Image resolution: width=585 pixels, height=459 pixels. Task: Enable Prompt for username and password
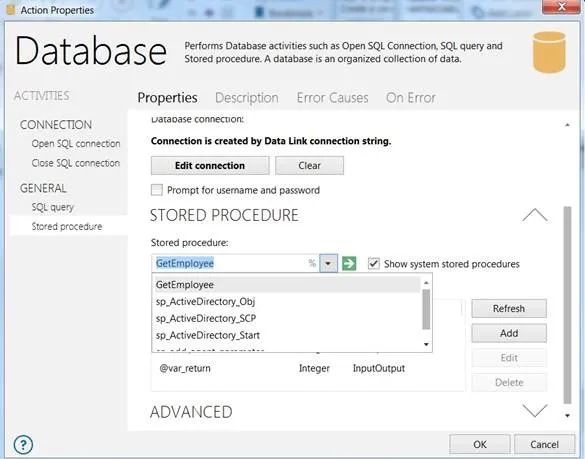(x=157, y=190)
